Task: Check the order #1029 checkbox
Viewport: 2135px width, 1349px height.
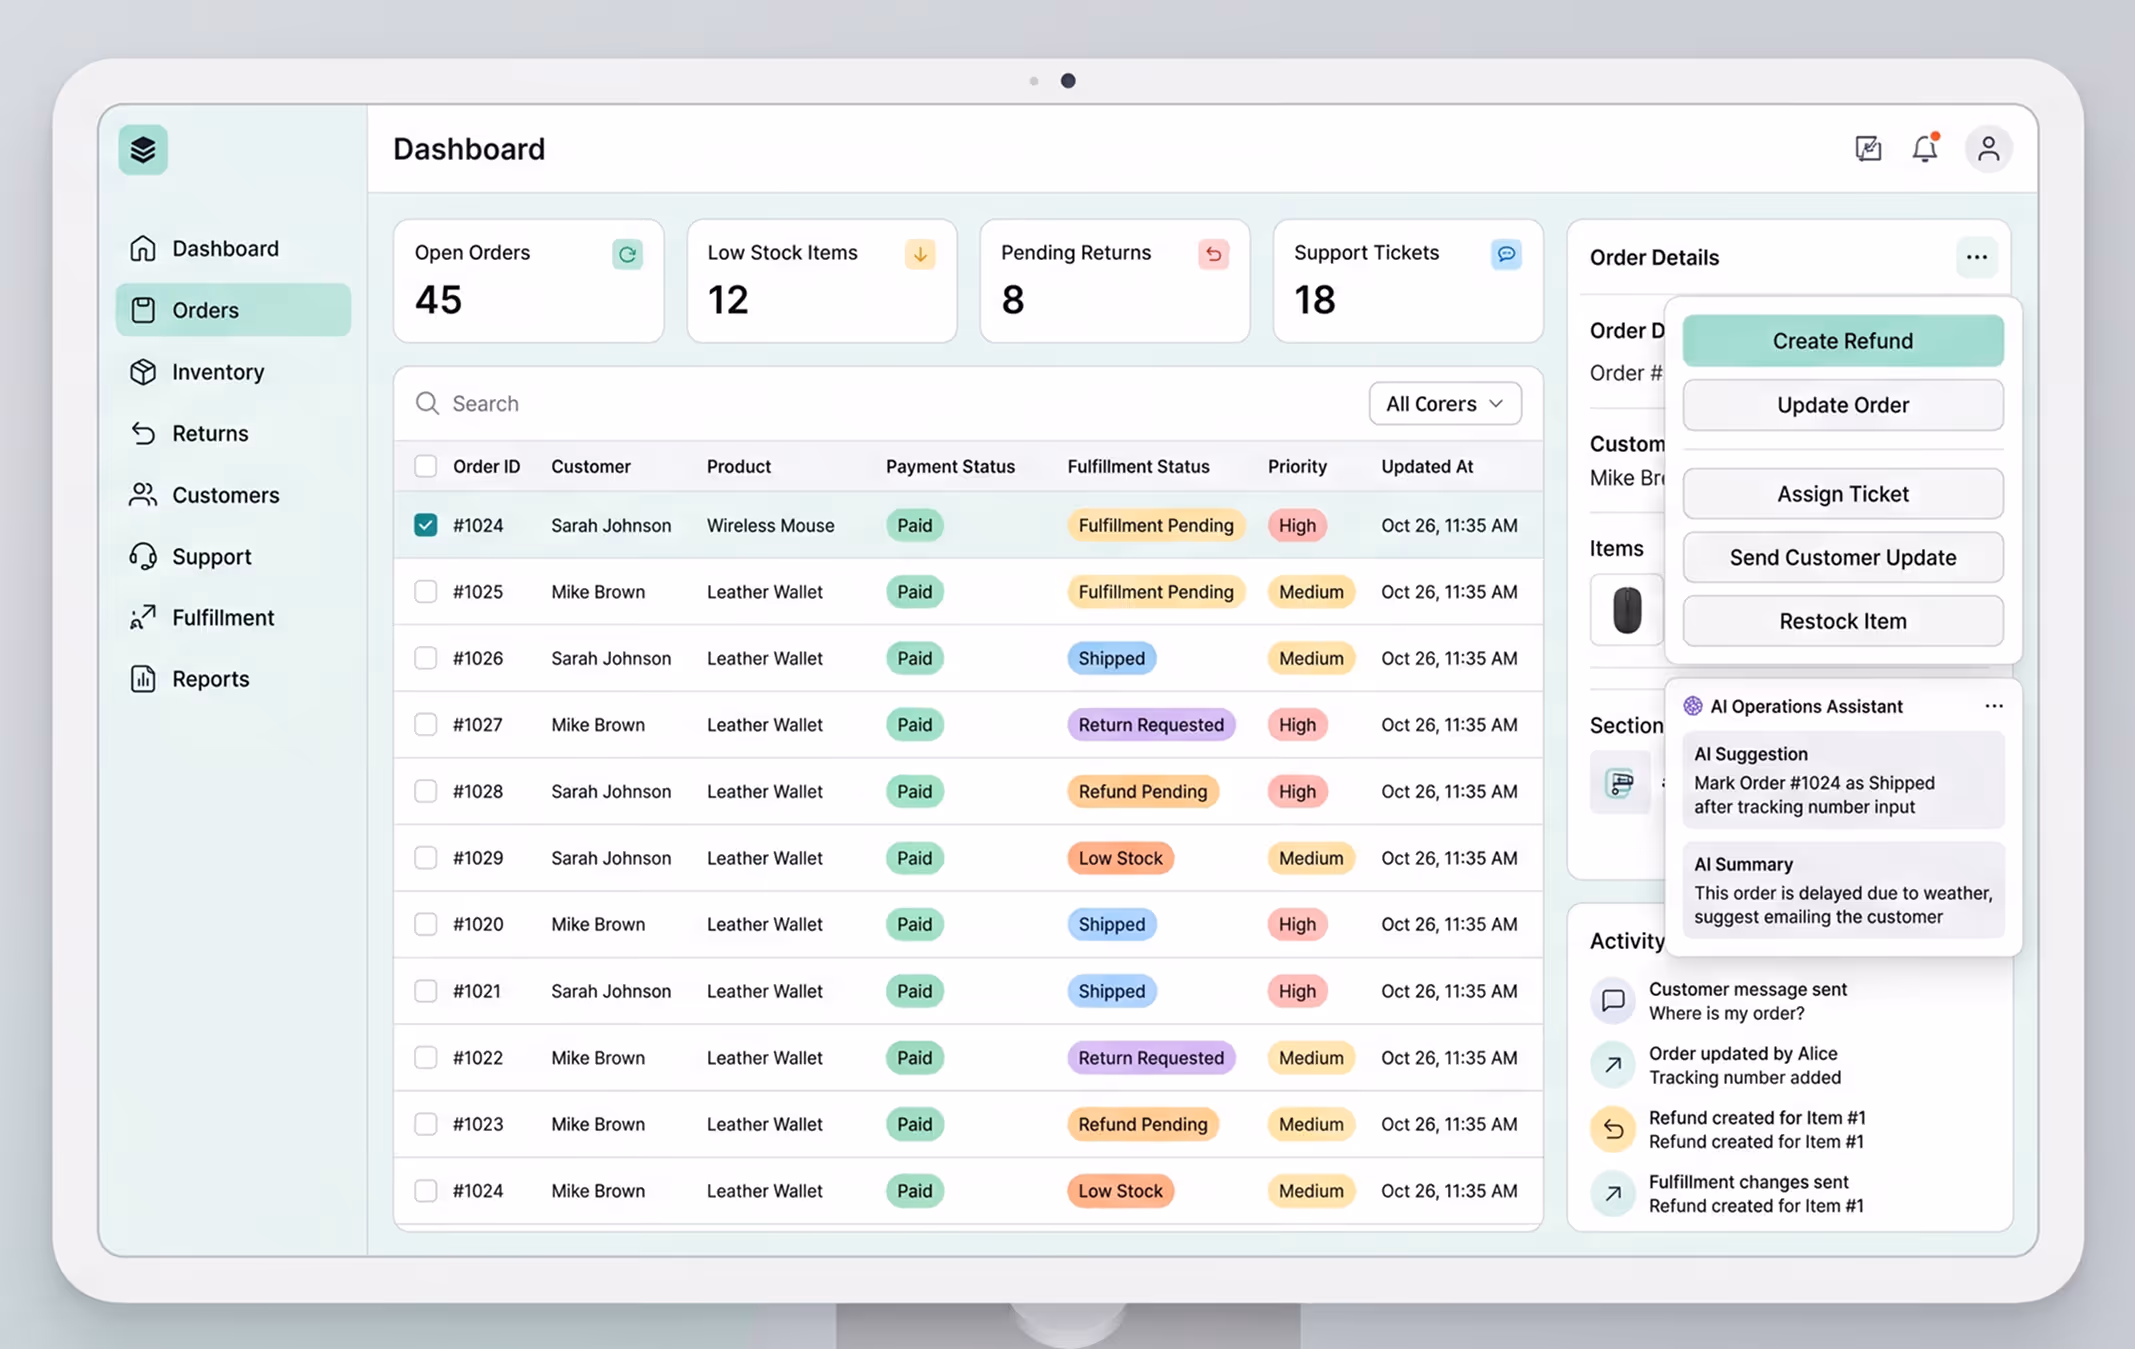Action: point(425,858)
